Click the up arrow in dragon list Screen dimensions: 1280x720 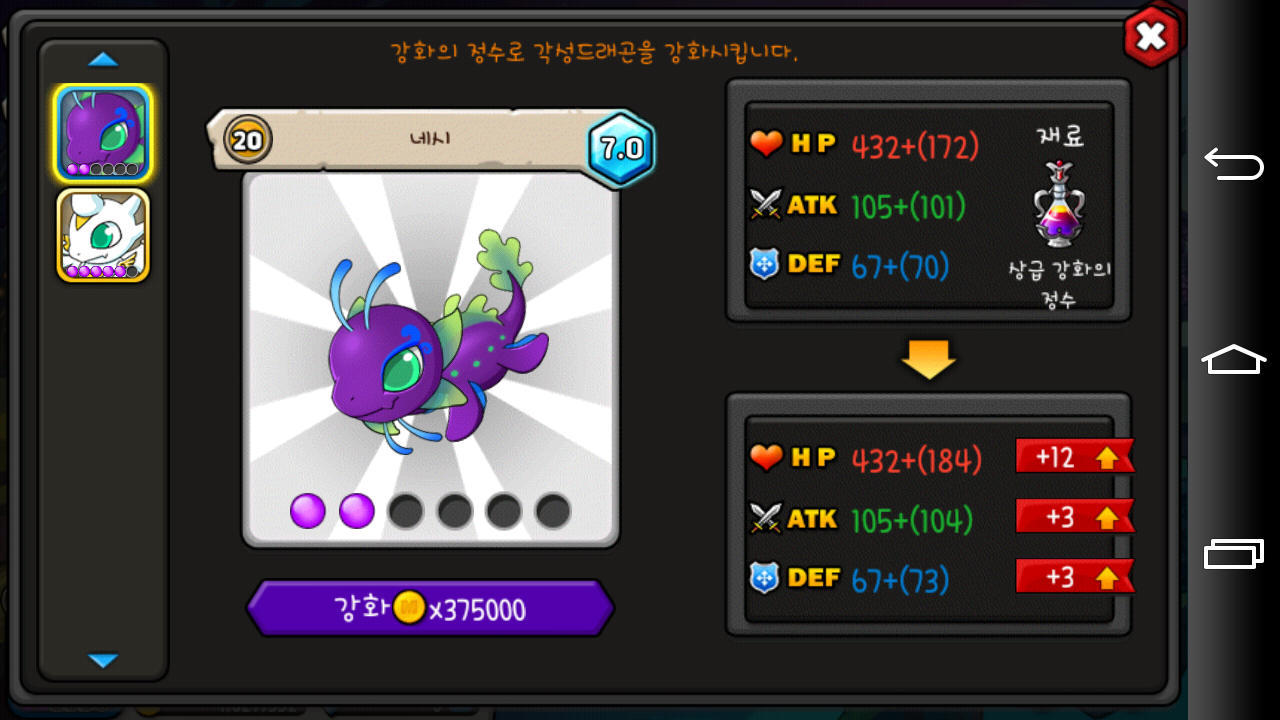coord(103,59)
